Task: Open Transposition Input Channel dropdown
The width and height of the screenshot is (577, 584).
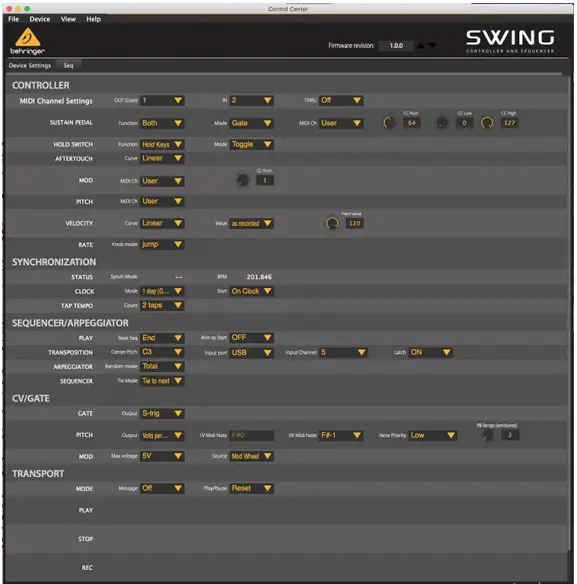Action: point(343,352)
